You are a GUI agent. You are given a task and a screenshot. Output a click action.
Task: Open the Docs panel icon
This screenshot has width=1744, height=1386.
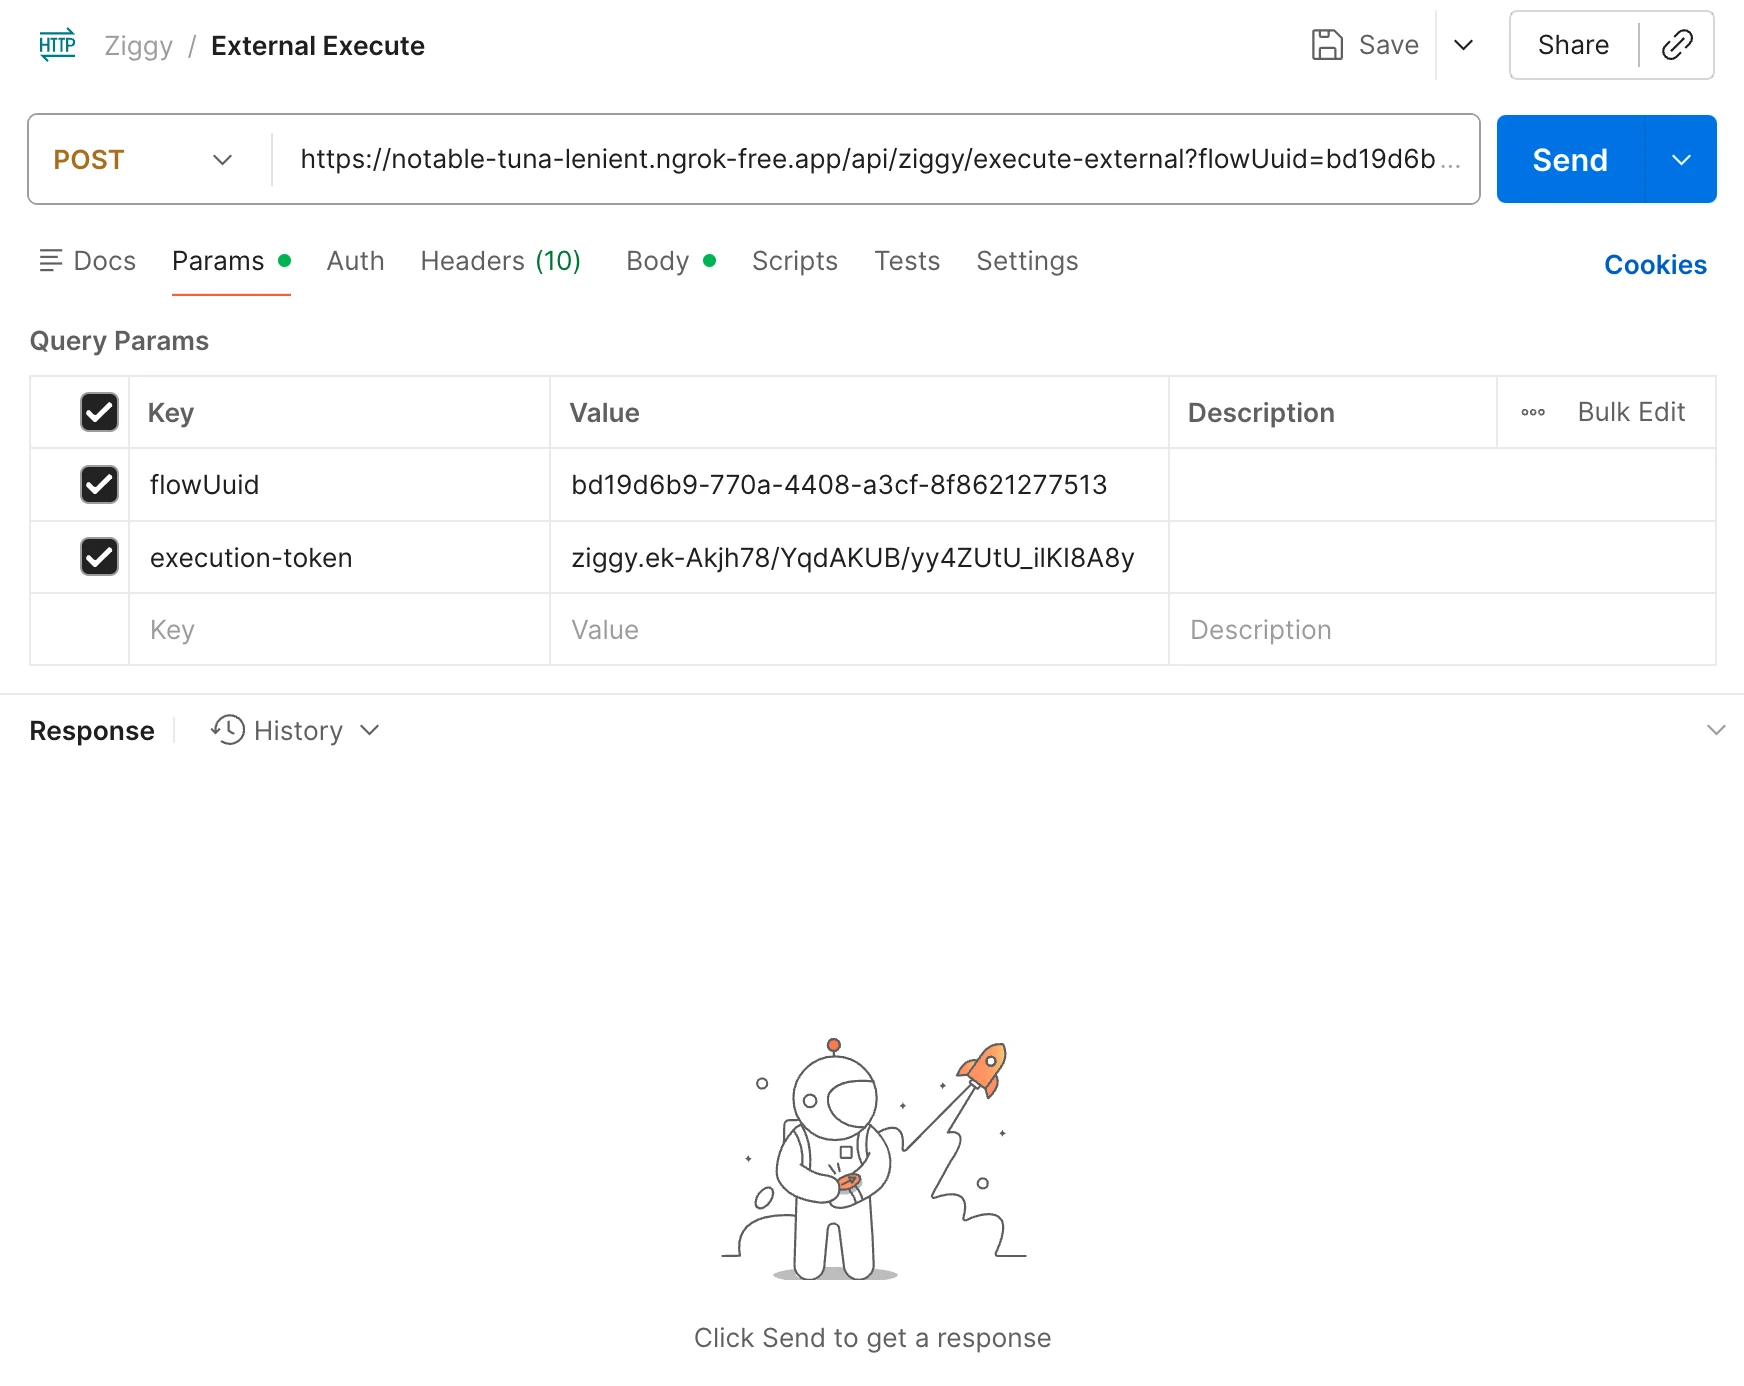50,261
